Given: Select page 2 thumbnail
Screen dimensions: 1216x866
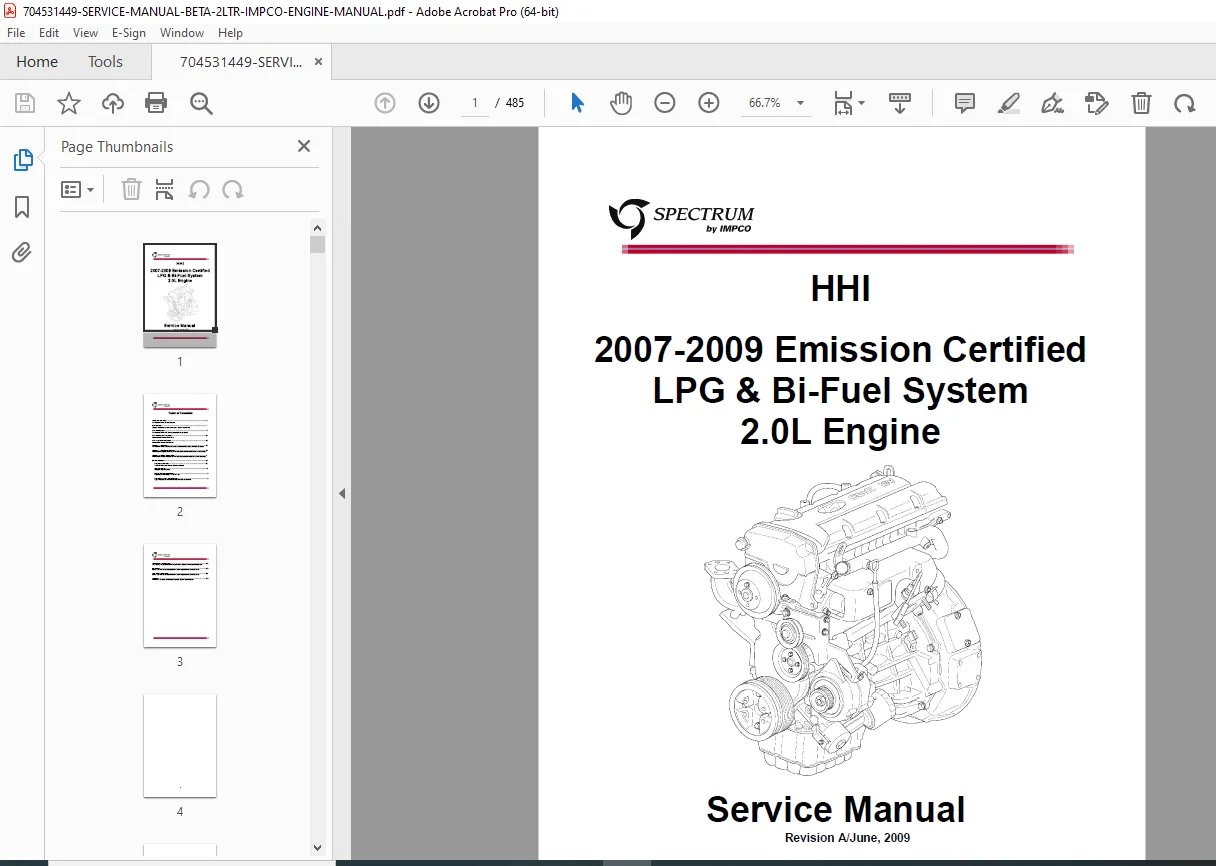Looking at the screenshot, I should (180, 445).
